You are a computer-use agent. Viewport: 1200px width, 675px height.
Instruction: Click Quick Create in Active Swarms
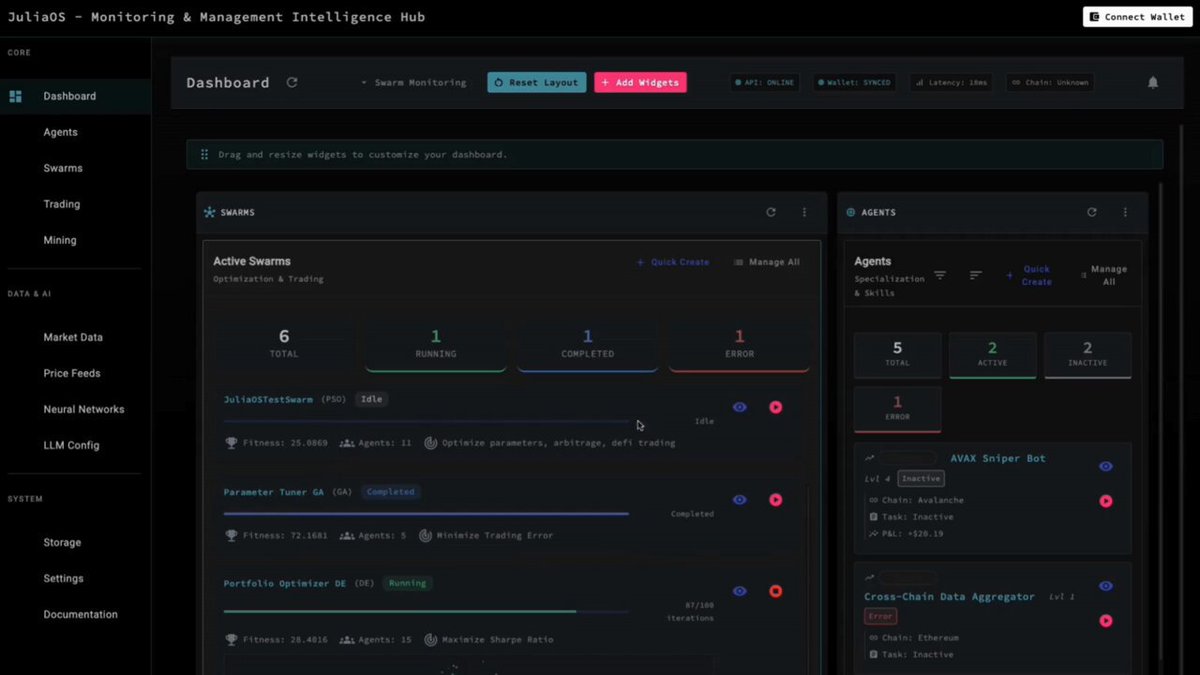(673, 262)
